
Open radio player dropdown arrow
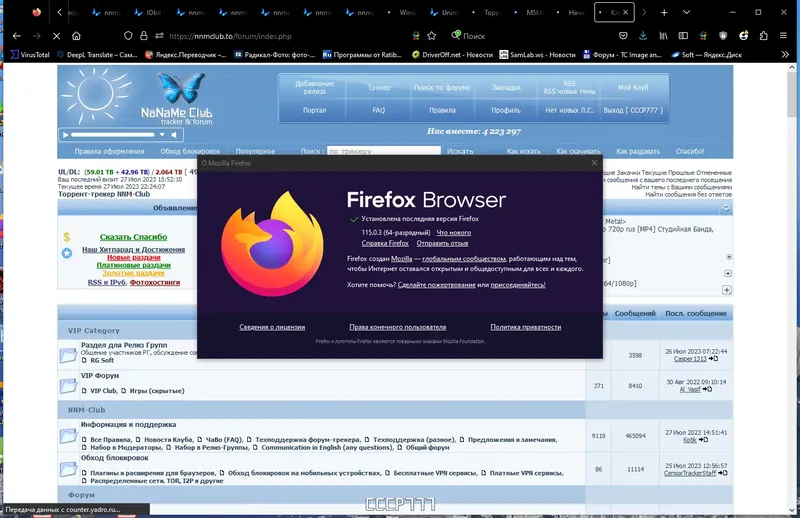(162, 135)
